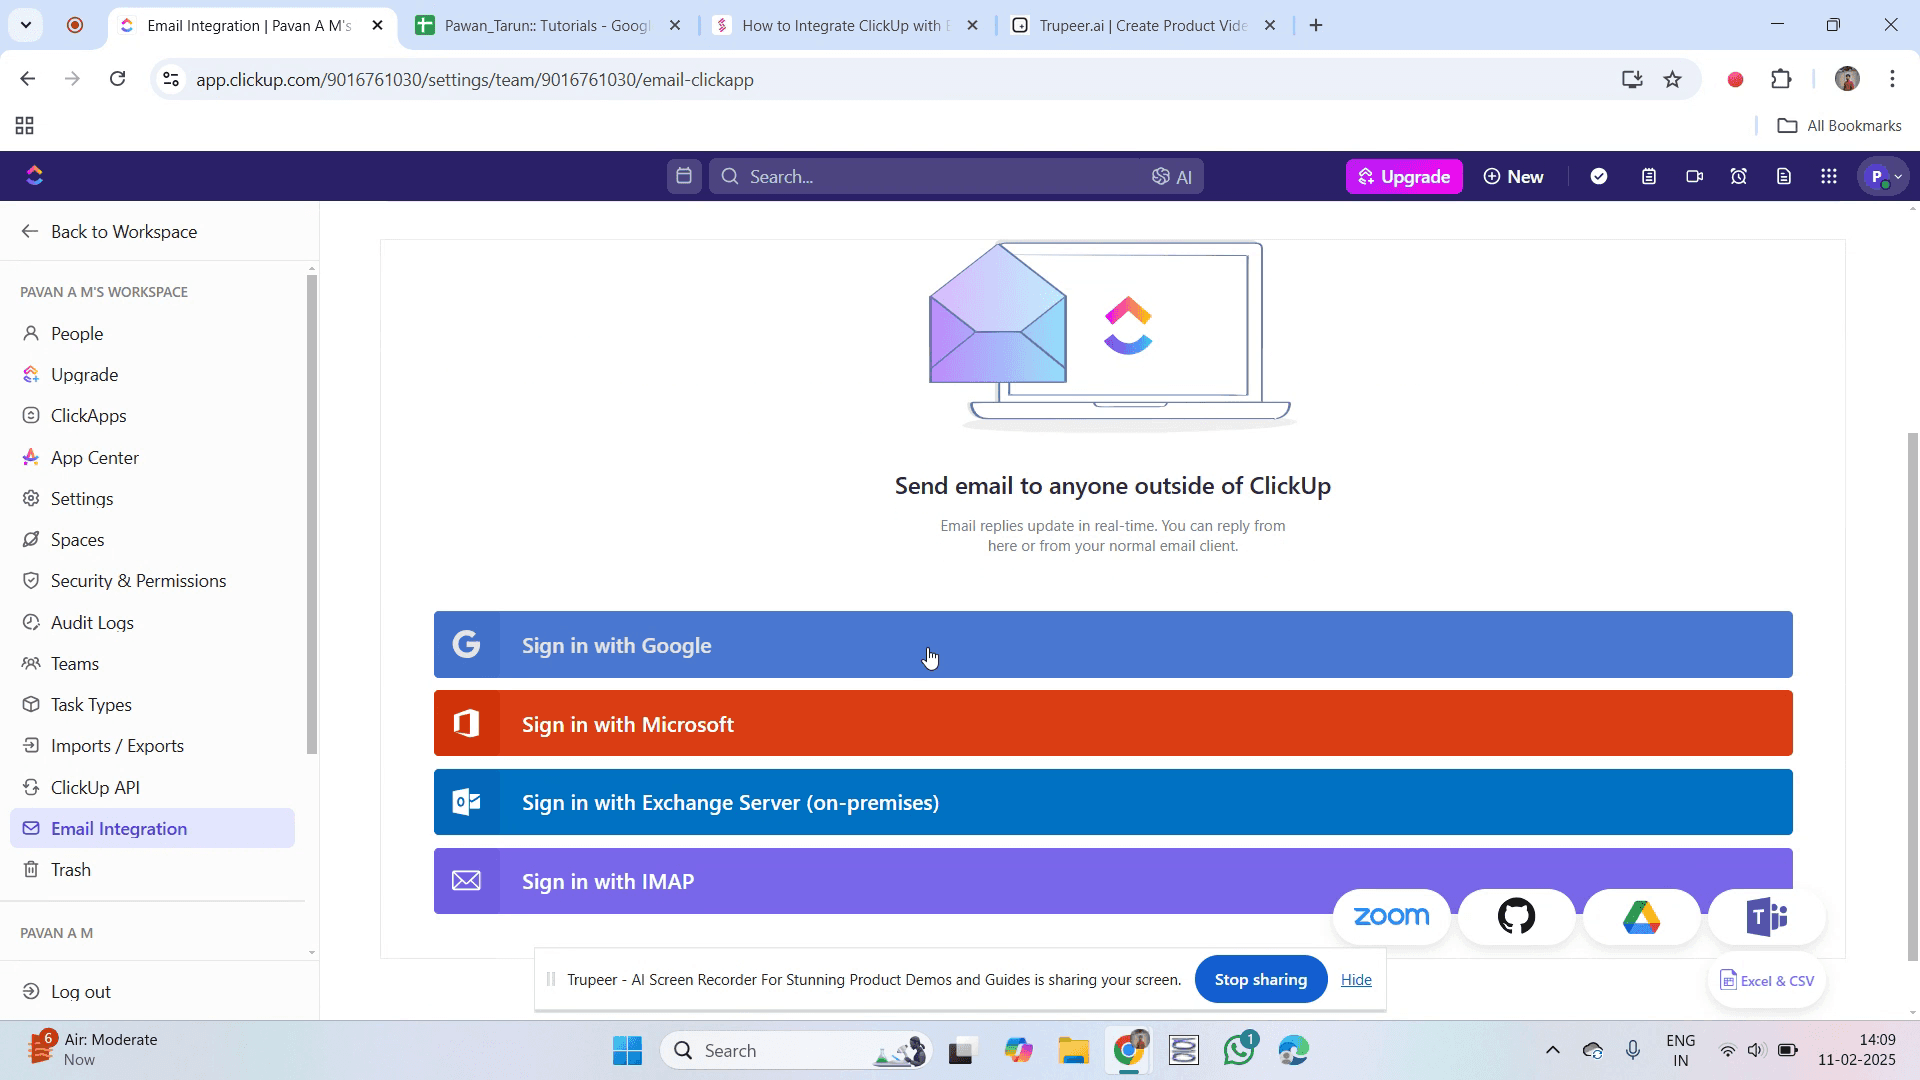Click the record clip camera icon
The height and width of the screenshot is (1080, 1920).
click(x=1694, y=177)
